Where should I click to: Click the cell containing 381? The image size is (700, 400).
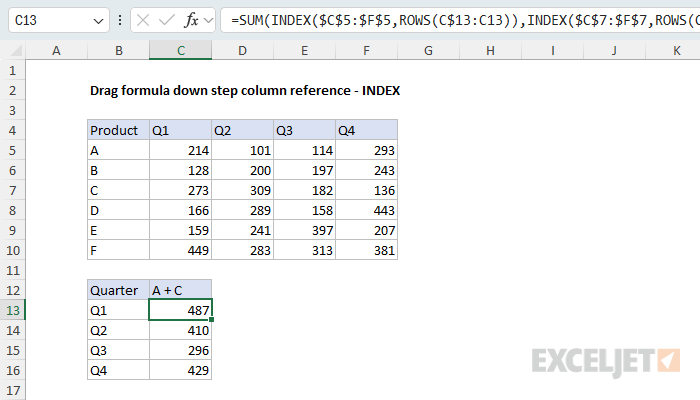[x=367, y=250]
